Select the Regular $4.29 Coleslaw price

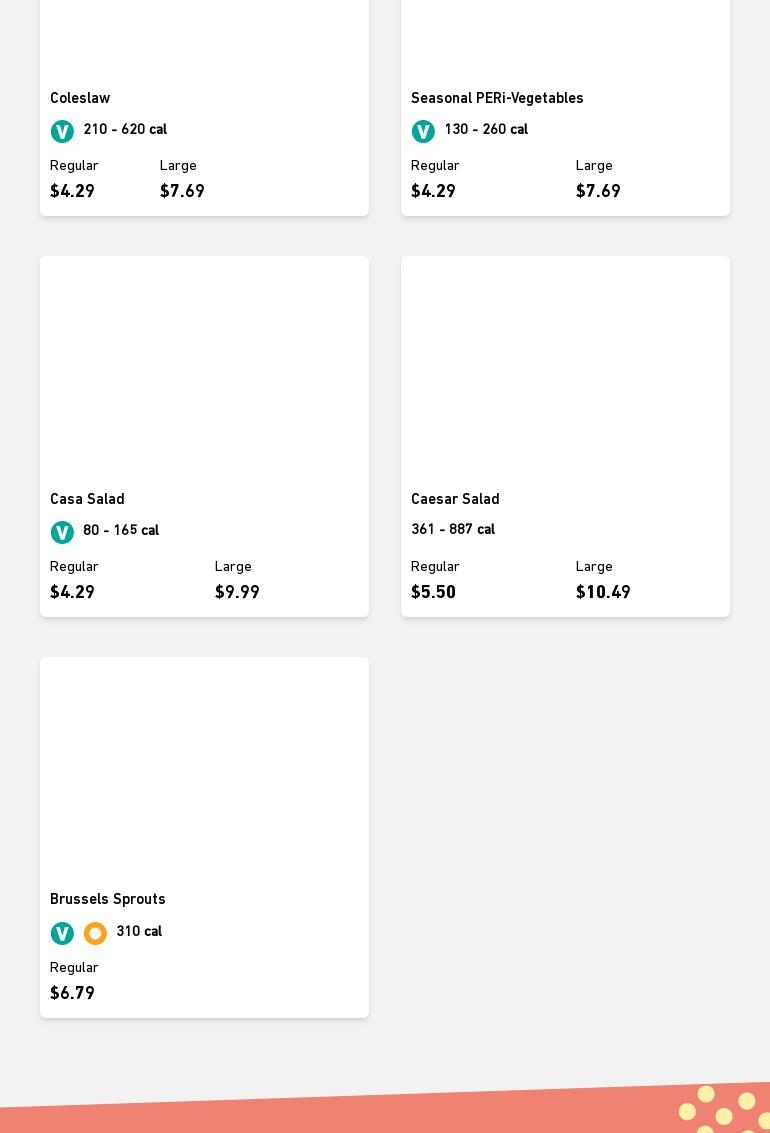(x=72, y=191)
